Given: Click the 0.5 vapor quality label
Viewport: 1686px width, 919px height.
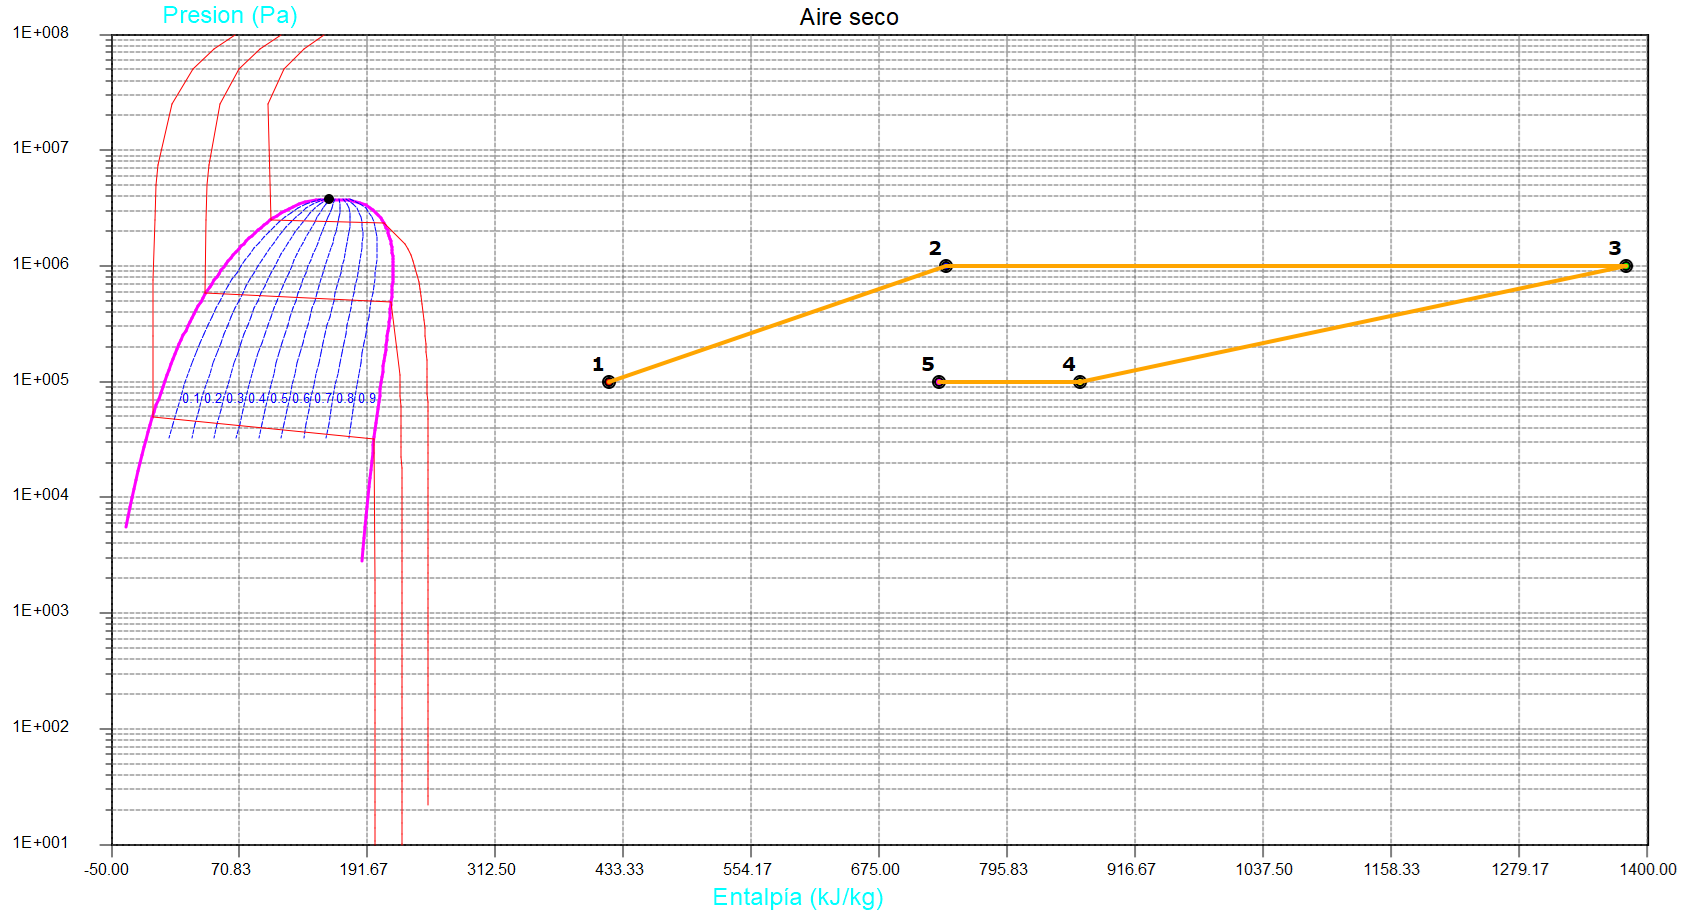Looking at the screenshot, I should coord(279,399).
